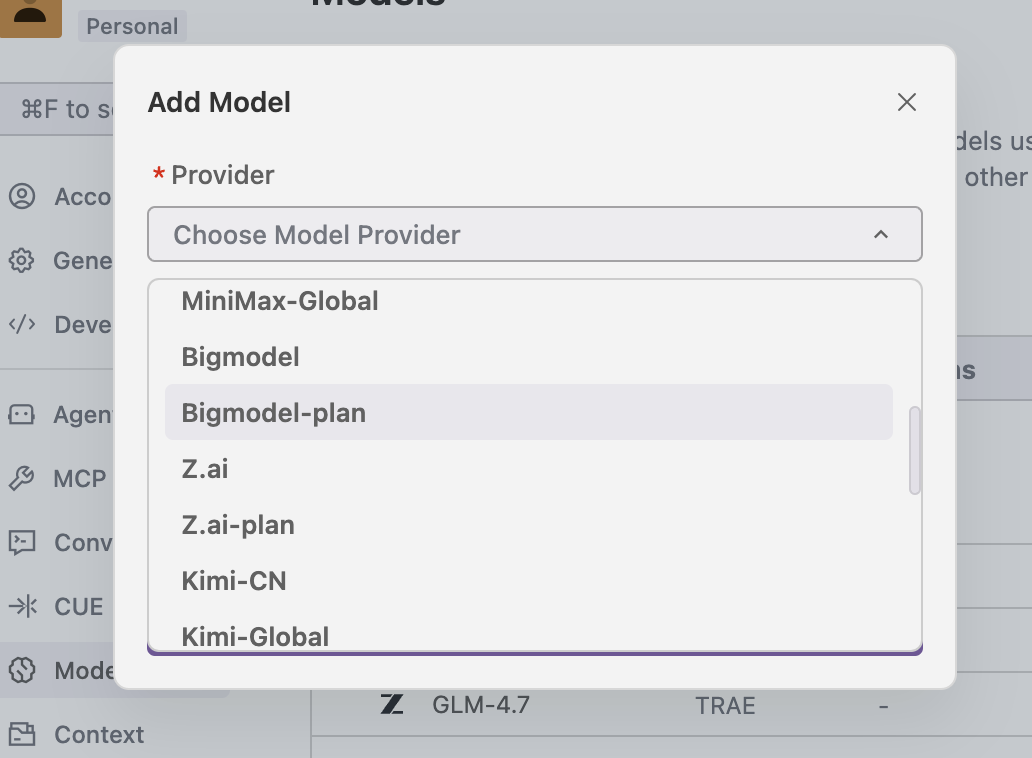Click the provider dropdown chevron arrow
The width and height of the screenshot is (1032, 758).
[x=881, y=235]
